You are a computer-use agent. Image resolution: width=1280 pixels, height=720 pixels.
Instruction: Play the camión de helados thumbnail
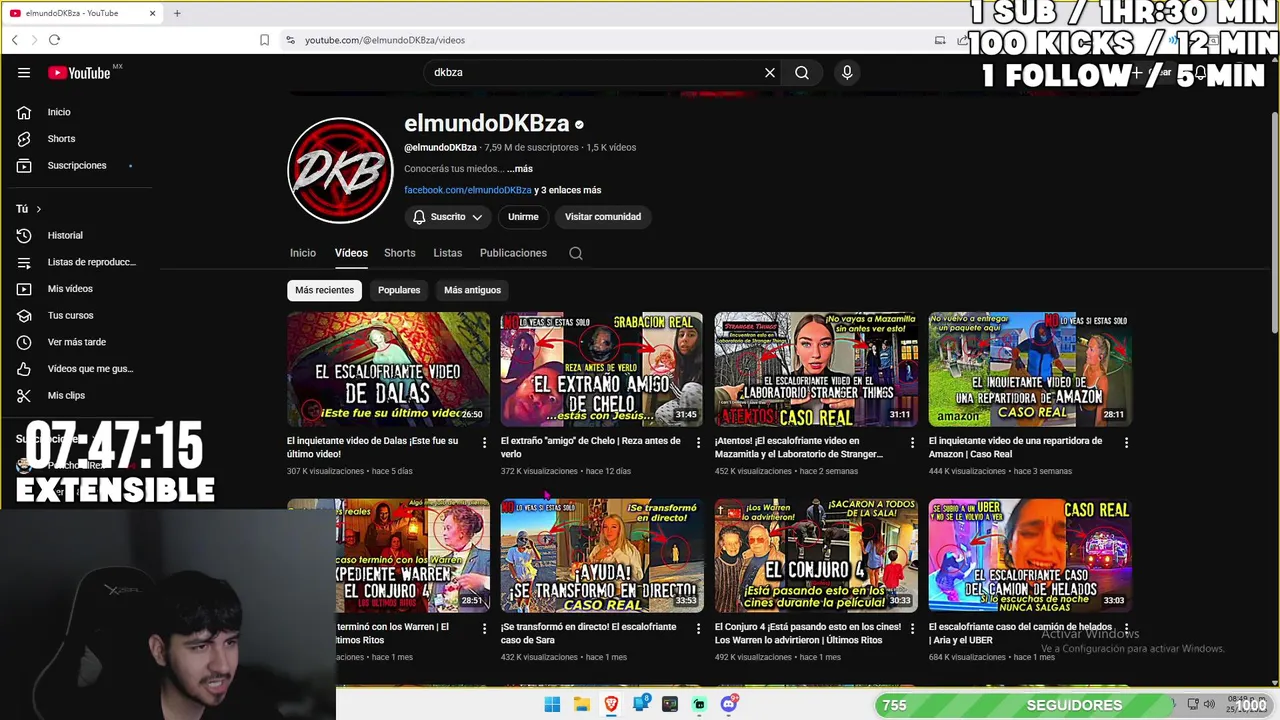[1030, 555]
